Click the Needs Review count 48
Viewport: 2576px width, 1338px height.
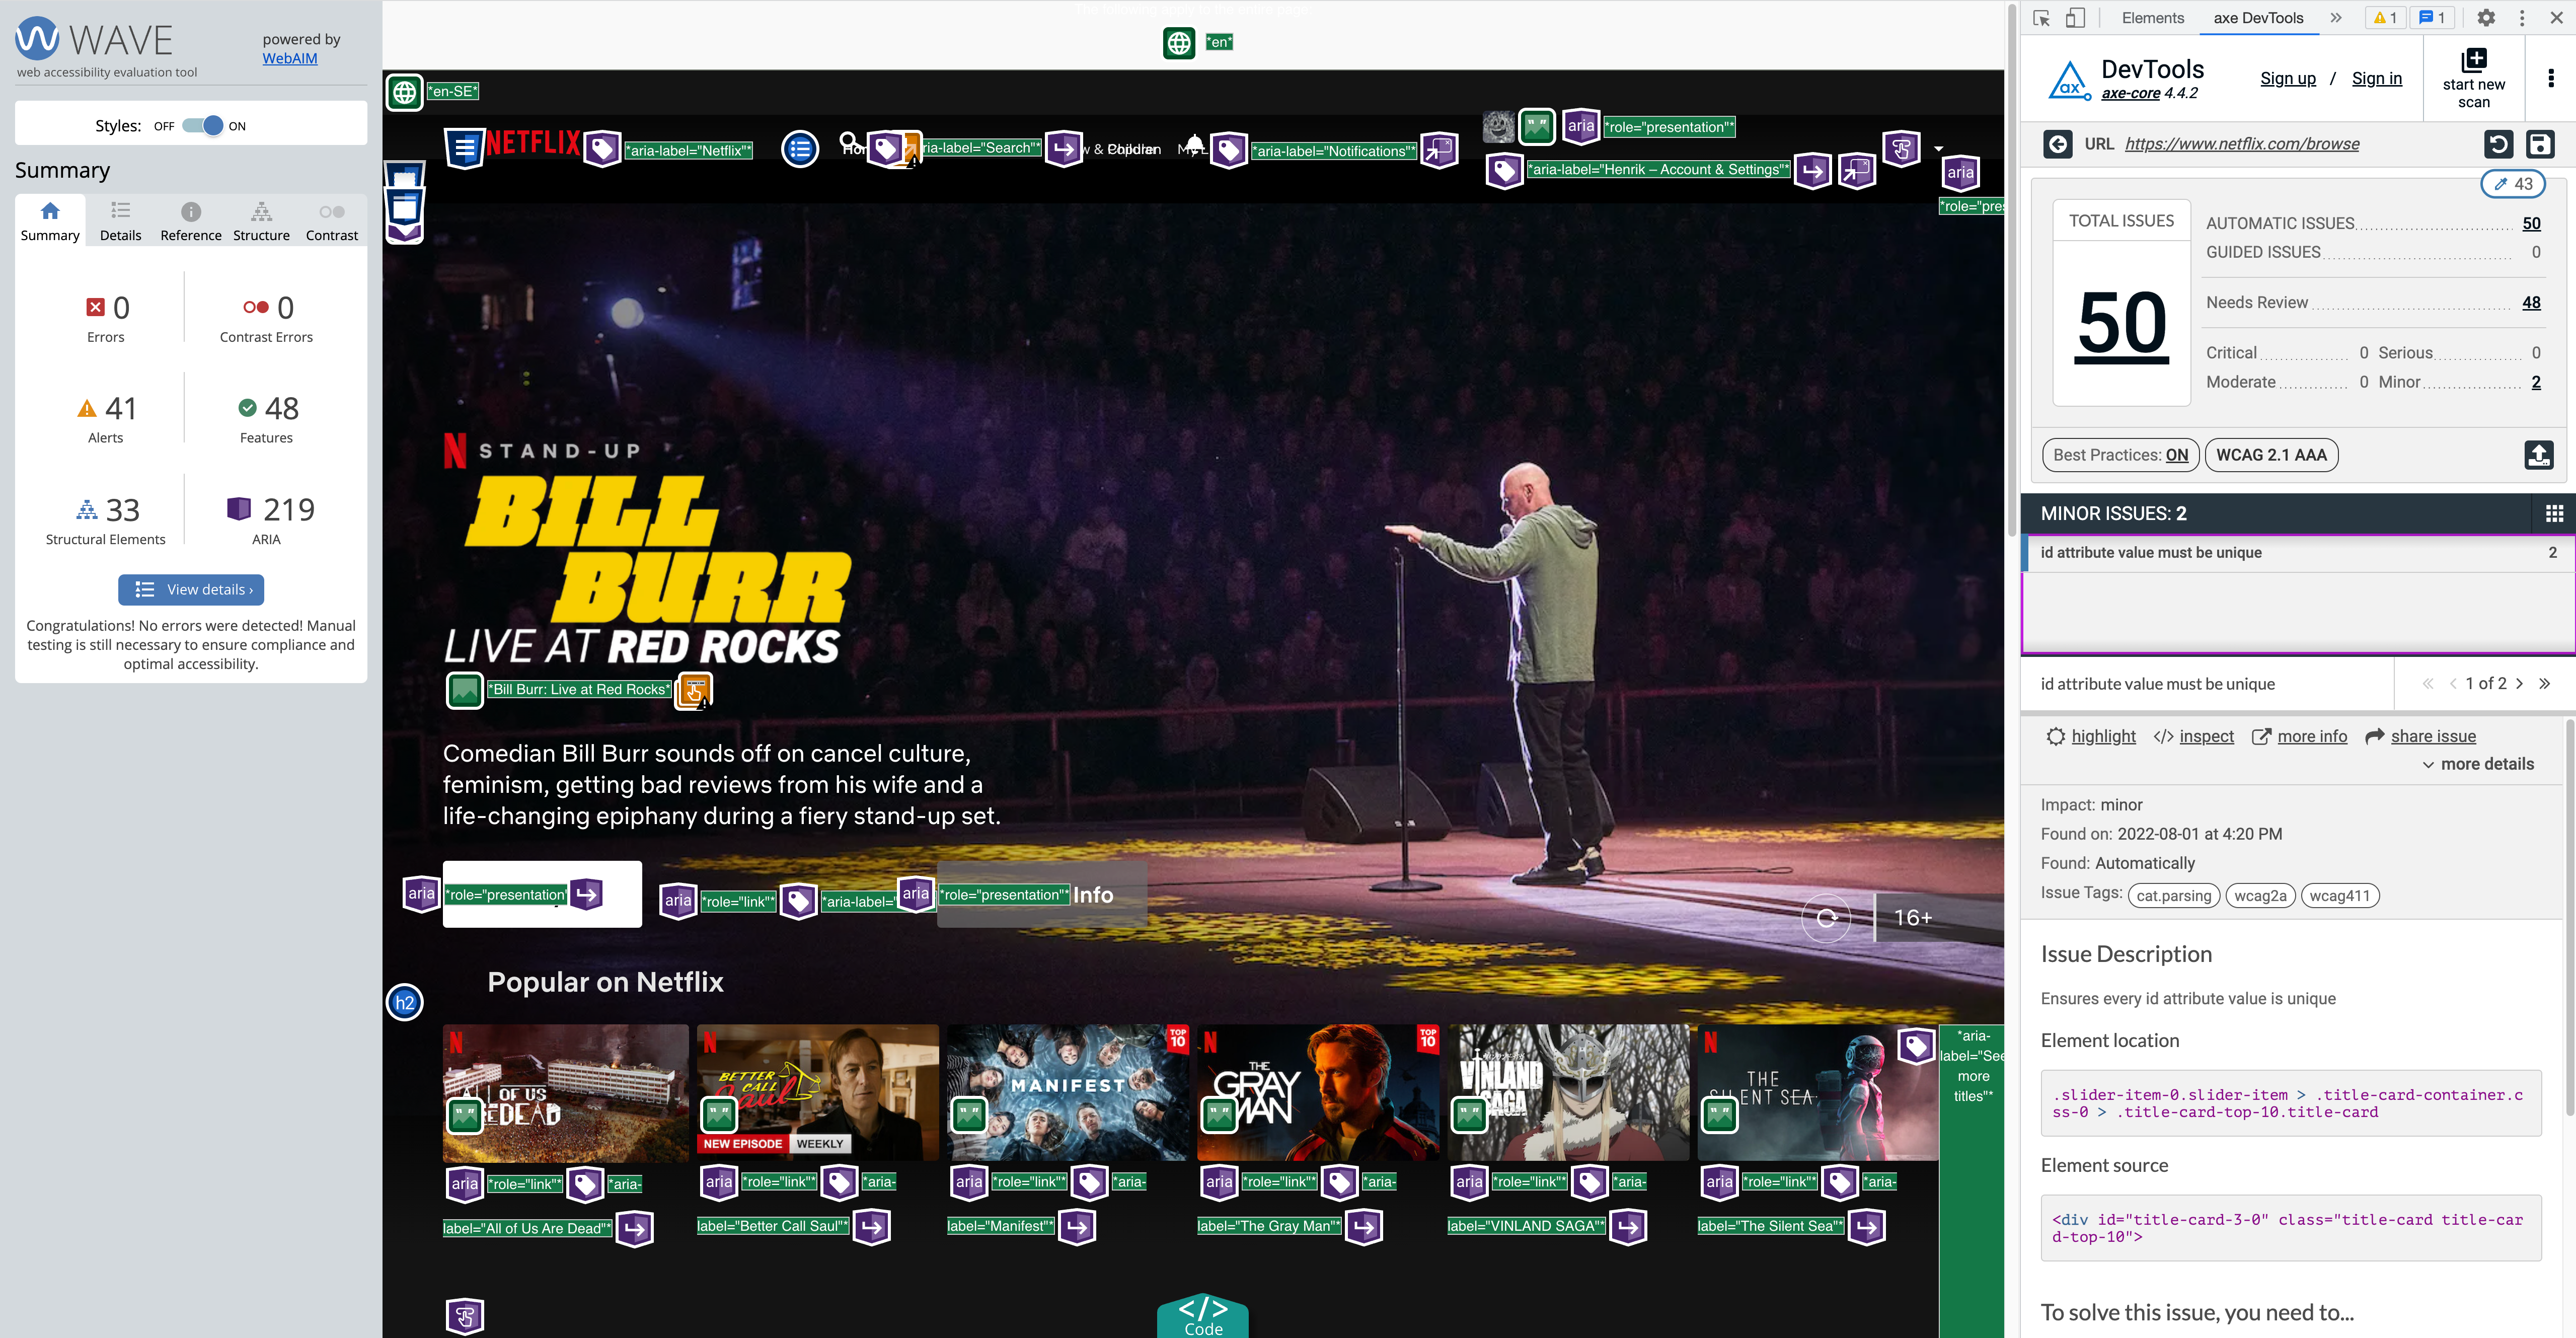point(2530,303)
